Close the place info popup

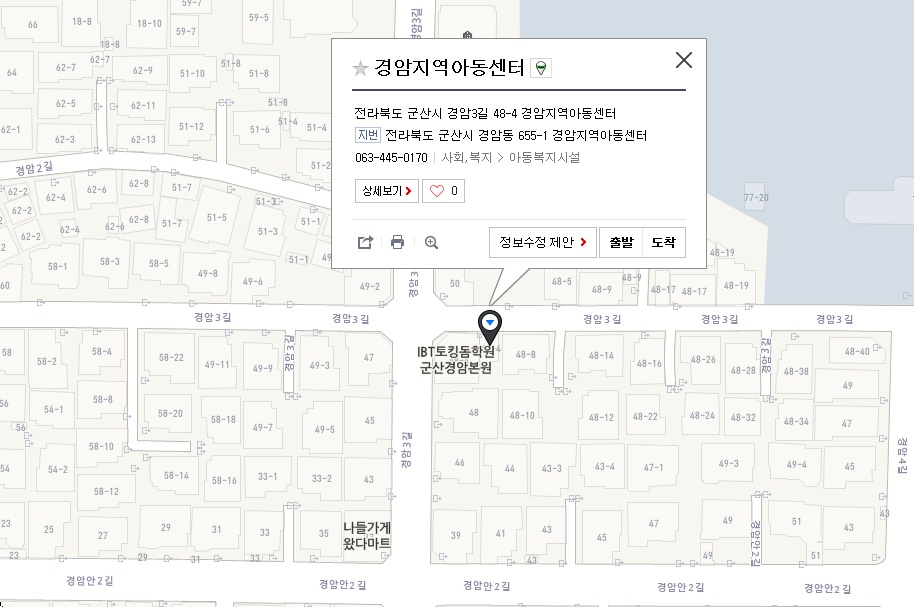click(x=684, y=60)
